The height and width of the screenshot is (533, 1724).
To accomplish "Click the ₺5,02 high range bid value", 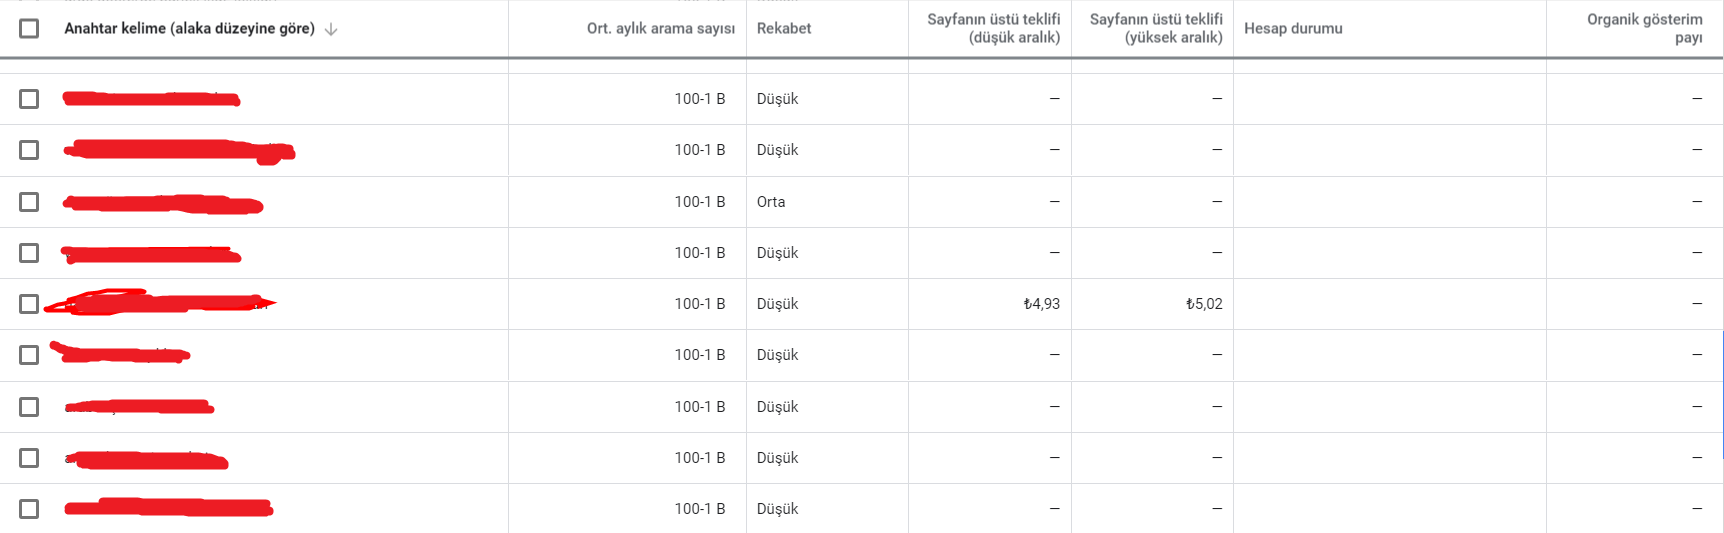I will coord(1204,304).
